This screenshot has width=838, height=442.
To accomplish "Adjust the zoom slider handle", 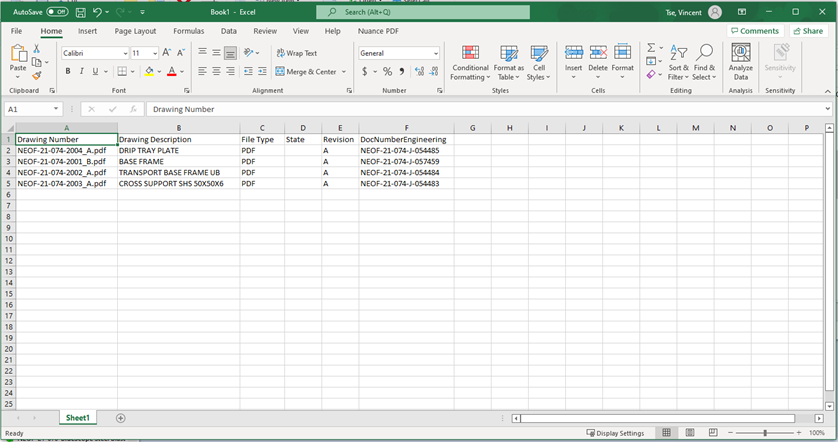I will [x=765, y=432].
